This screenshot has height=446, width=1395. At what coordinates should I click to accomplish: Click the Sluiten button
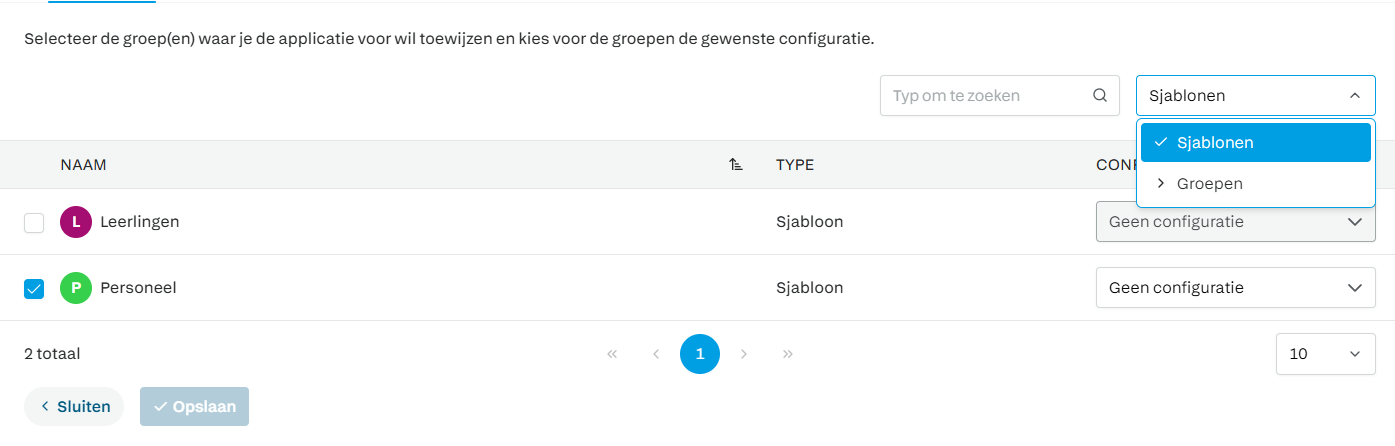[74, 407]
